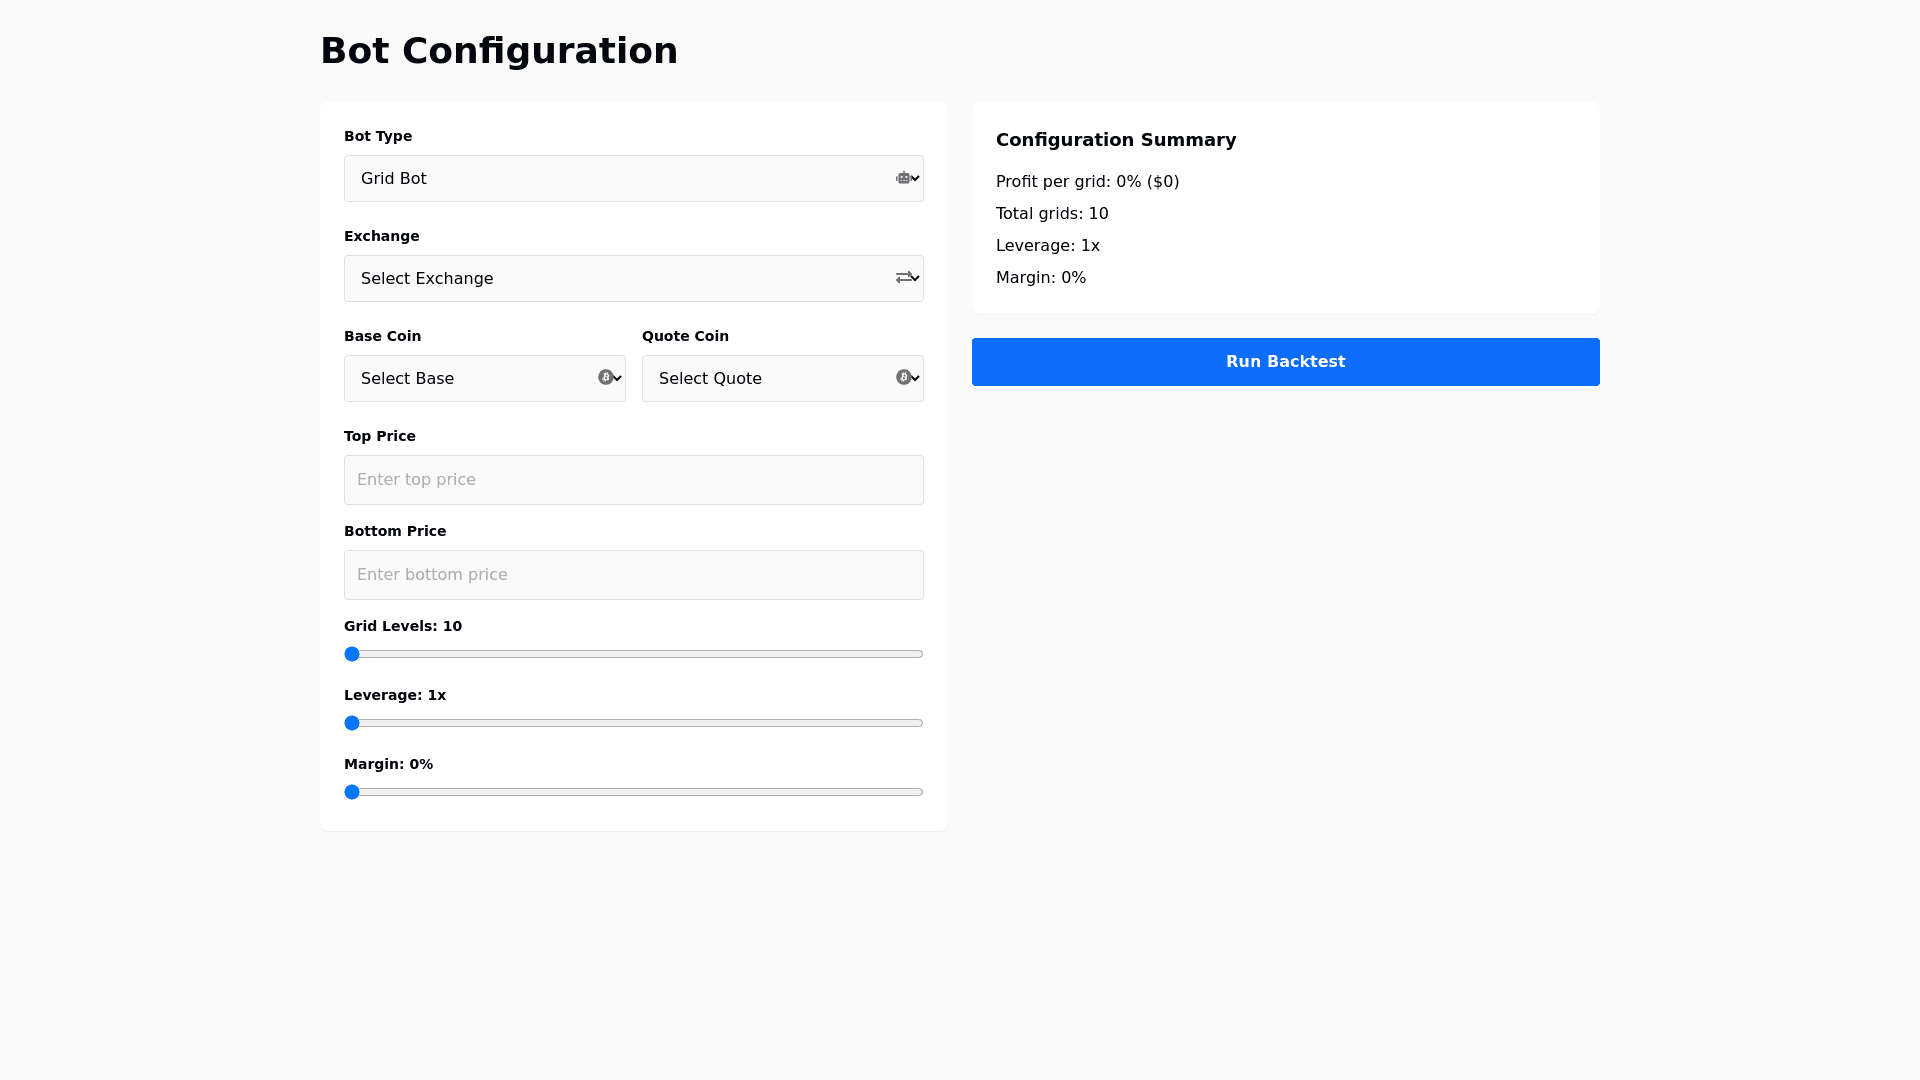The image size is (1920, 1080).
Task: Click the Leverage slider handle
Action: tap(352, 723)
